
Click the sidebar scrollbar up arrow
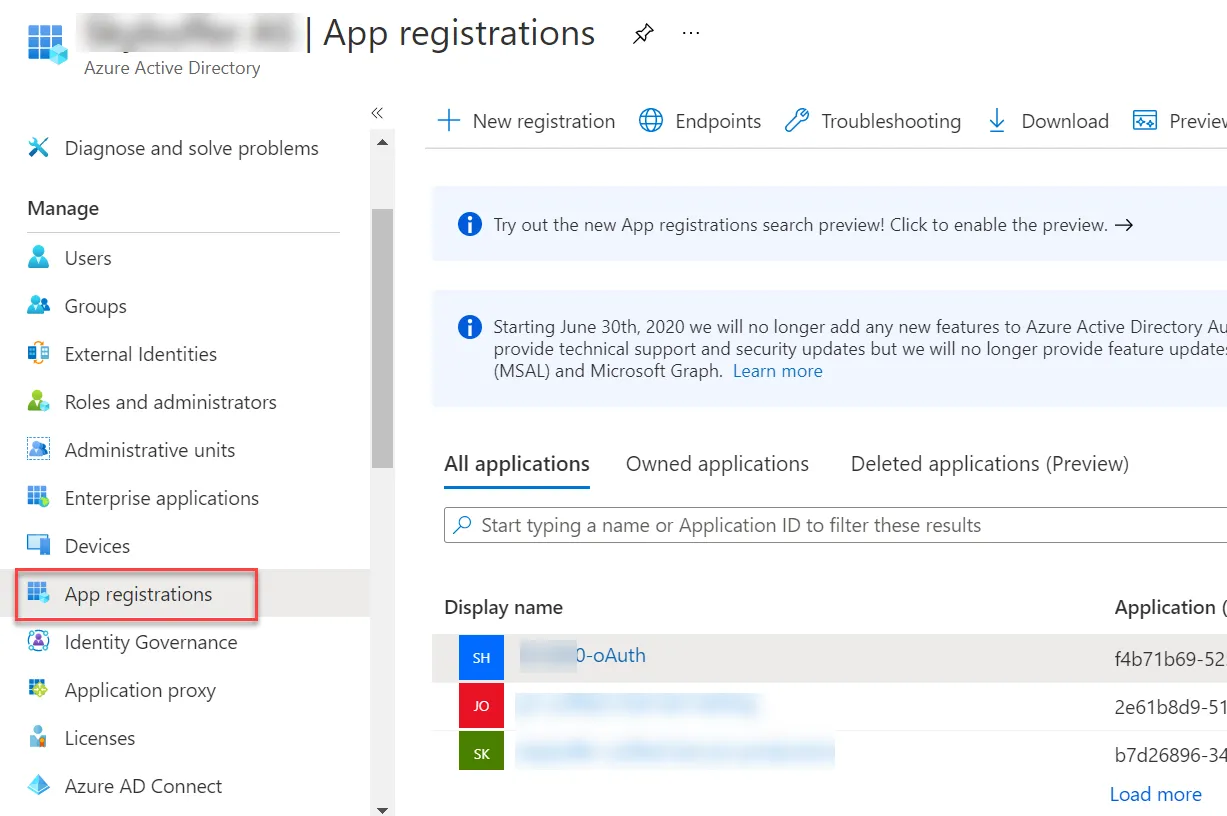click(x=382, y=142)
